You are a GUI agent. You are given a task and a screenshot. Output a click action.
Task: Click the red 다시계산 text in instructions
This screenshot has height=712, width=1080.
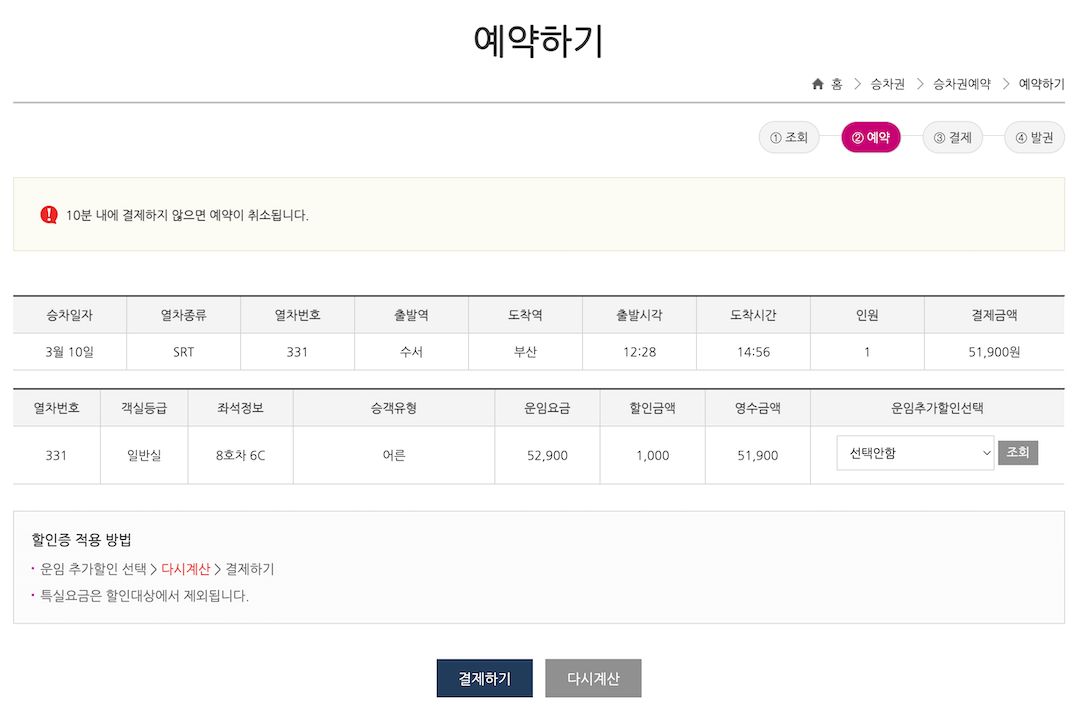click(185, 569)
